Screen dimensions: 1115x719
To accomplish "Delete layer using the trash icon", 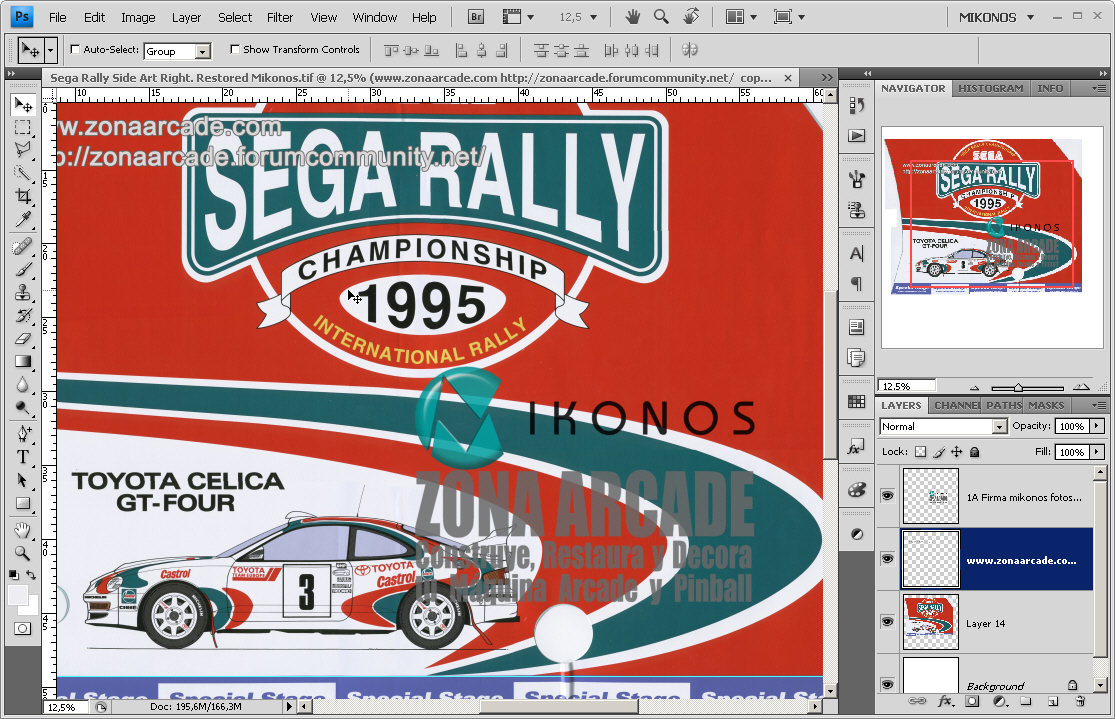I will point(1080,701).
